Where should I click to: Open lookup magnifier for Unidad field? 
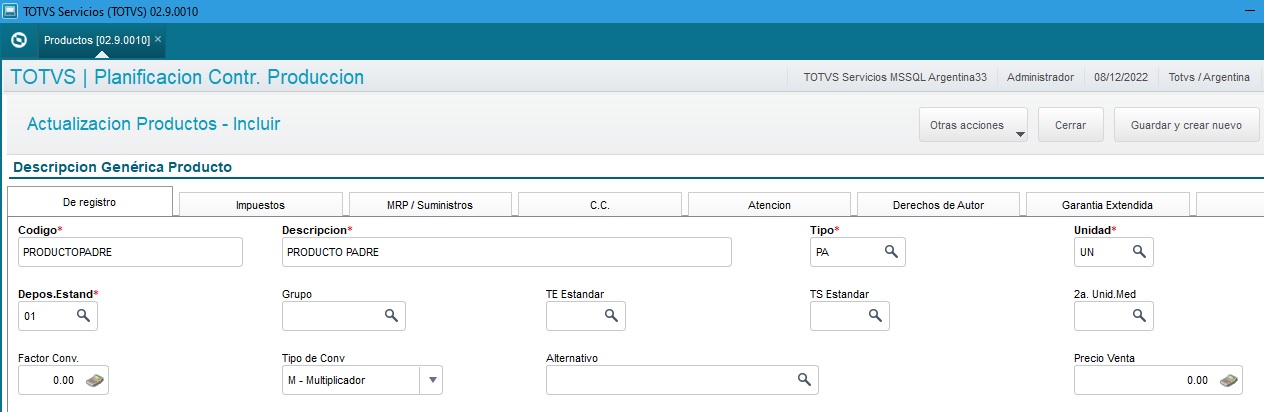(1138, 252)
